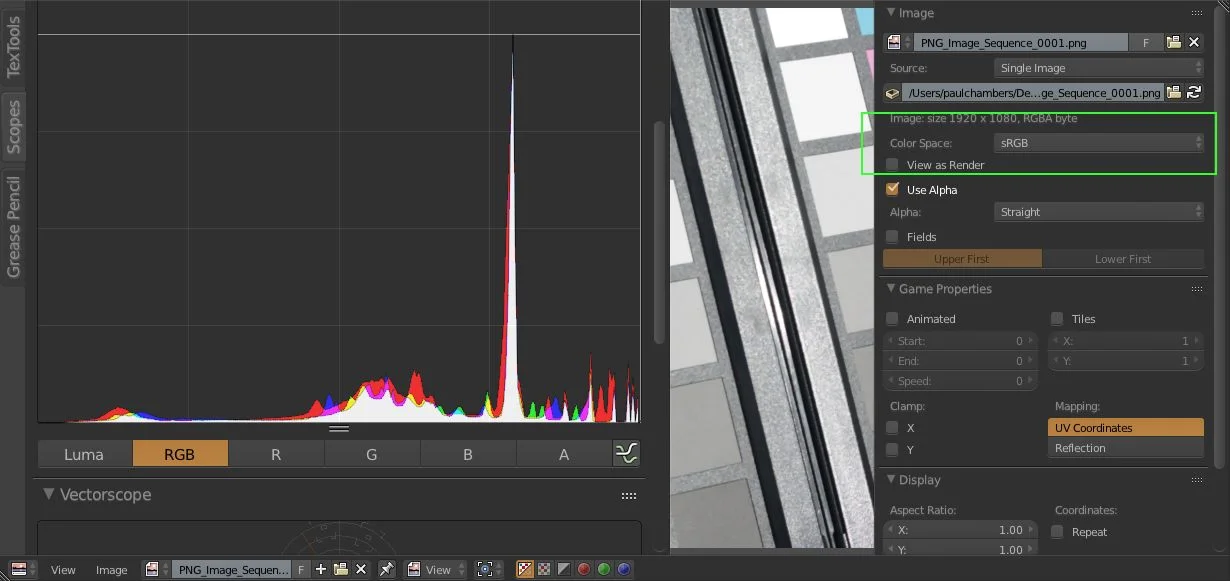Screen dimensions: 1230x581
Task: Unlink image with X in Image panel
Action: (x=1194, y=42)
